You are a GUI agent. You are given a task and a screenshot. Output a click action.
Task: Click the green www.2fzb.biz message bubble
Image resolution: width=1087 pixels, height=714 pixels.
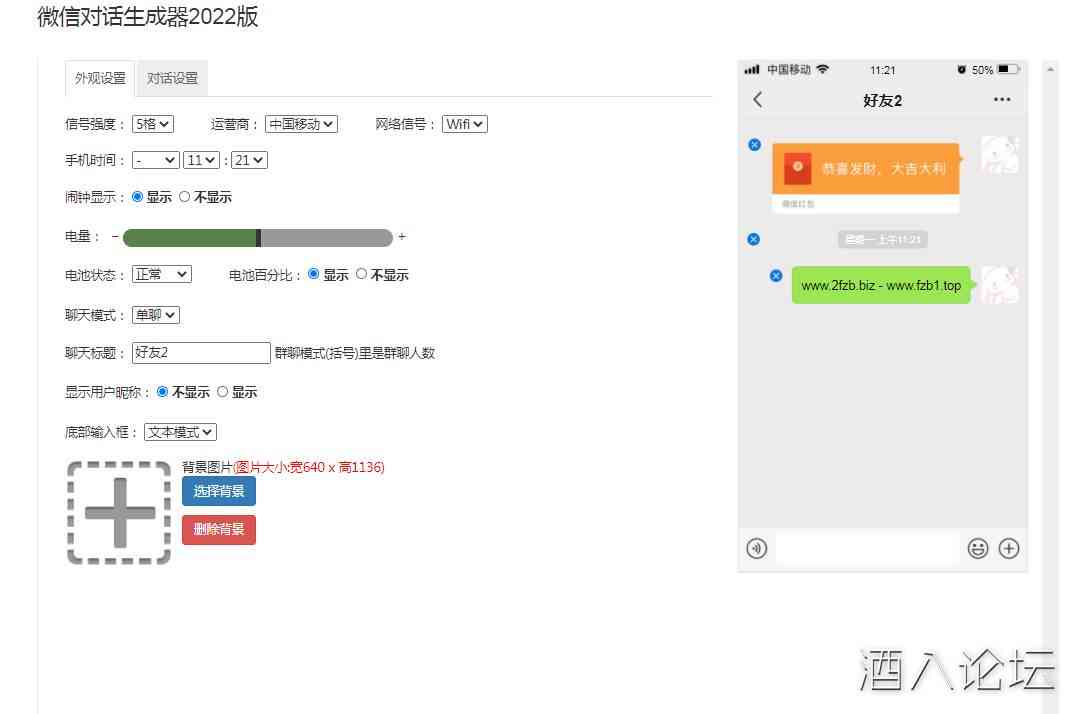[881, 285]
